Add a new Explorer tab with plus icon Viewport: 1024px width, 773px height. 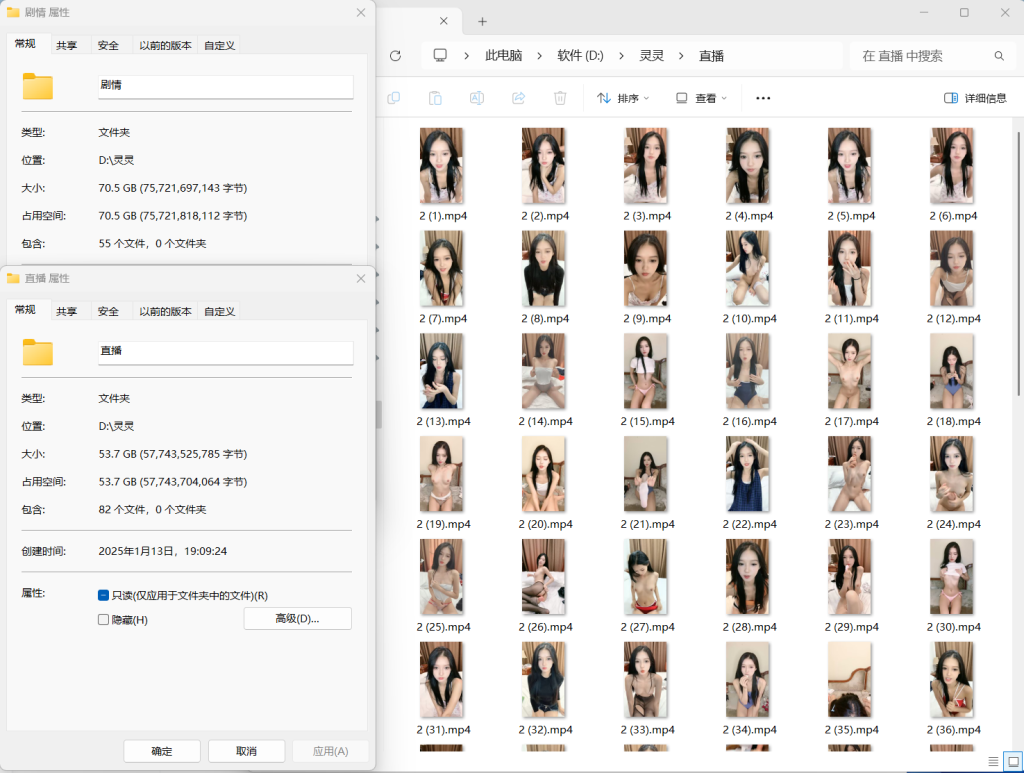point(482,22)
